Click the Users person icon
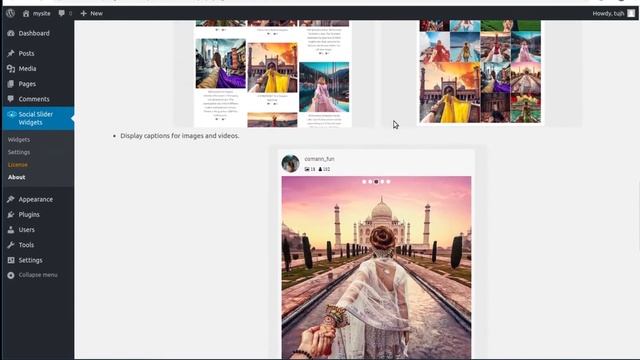Viewport: 640px width, 360px height. 11,229
